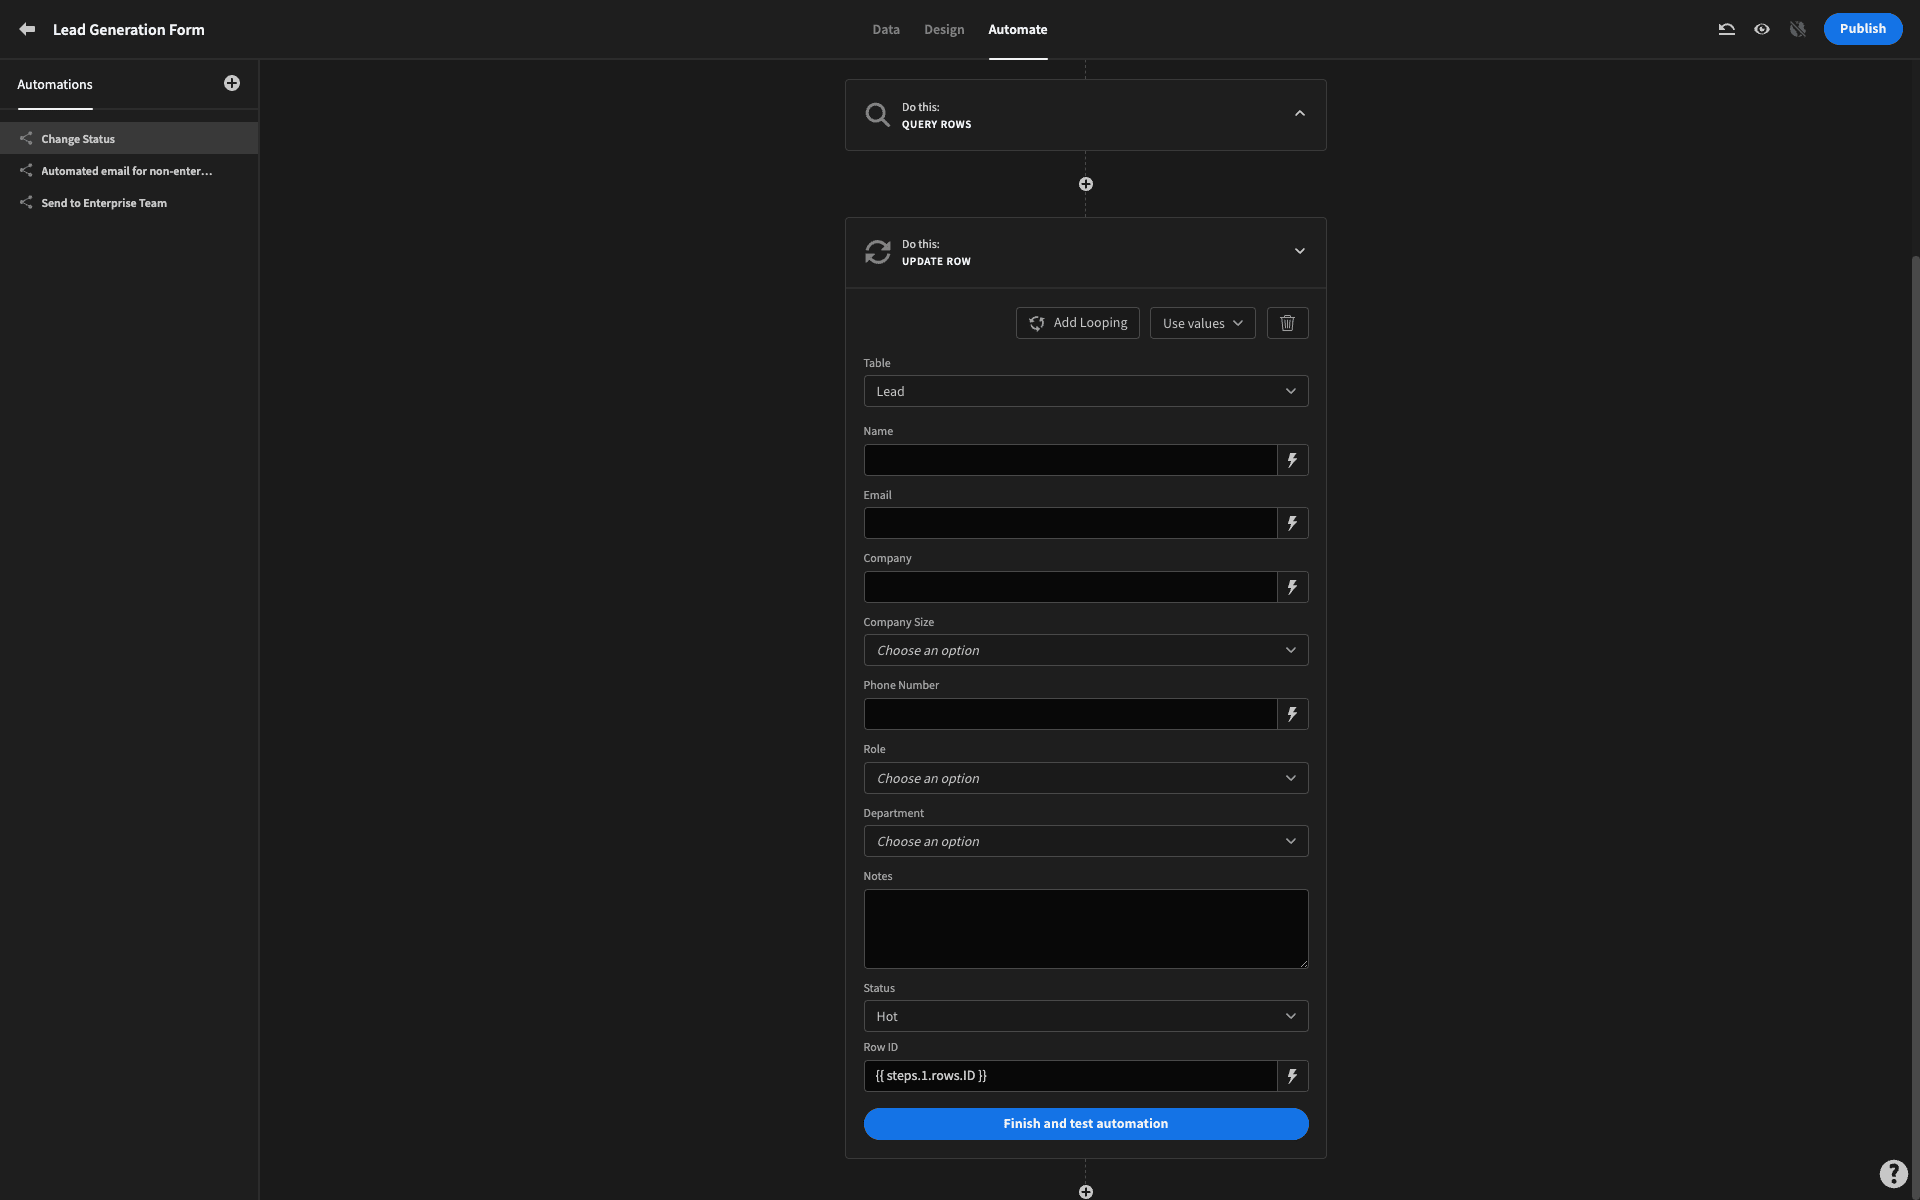Viewport: 1920px width, 1200px height.
Task: Switch to the Data tab
Action: tap(885, 29)
